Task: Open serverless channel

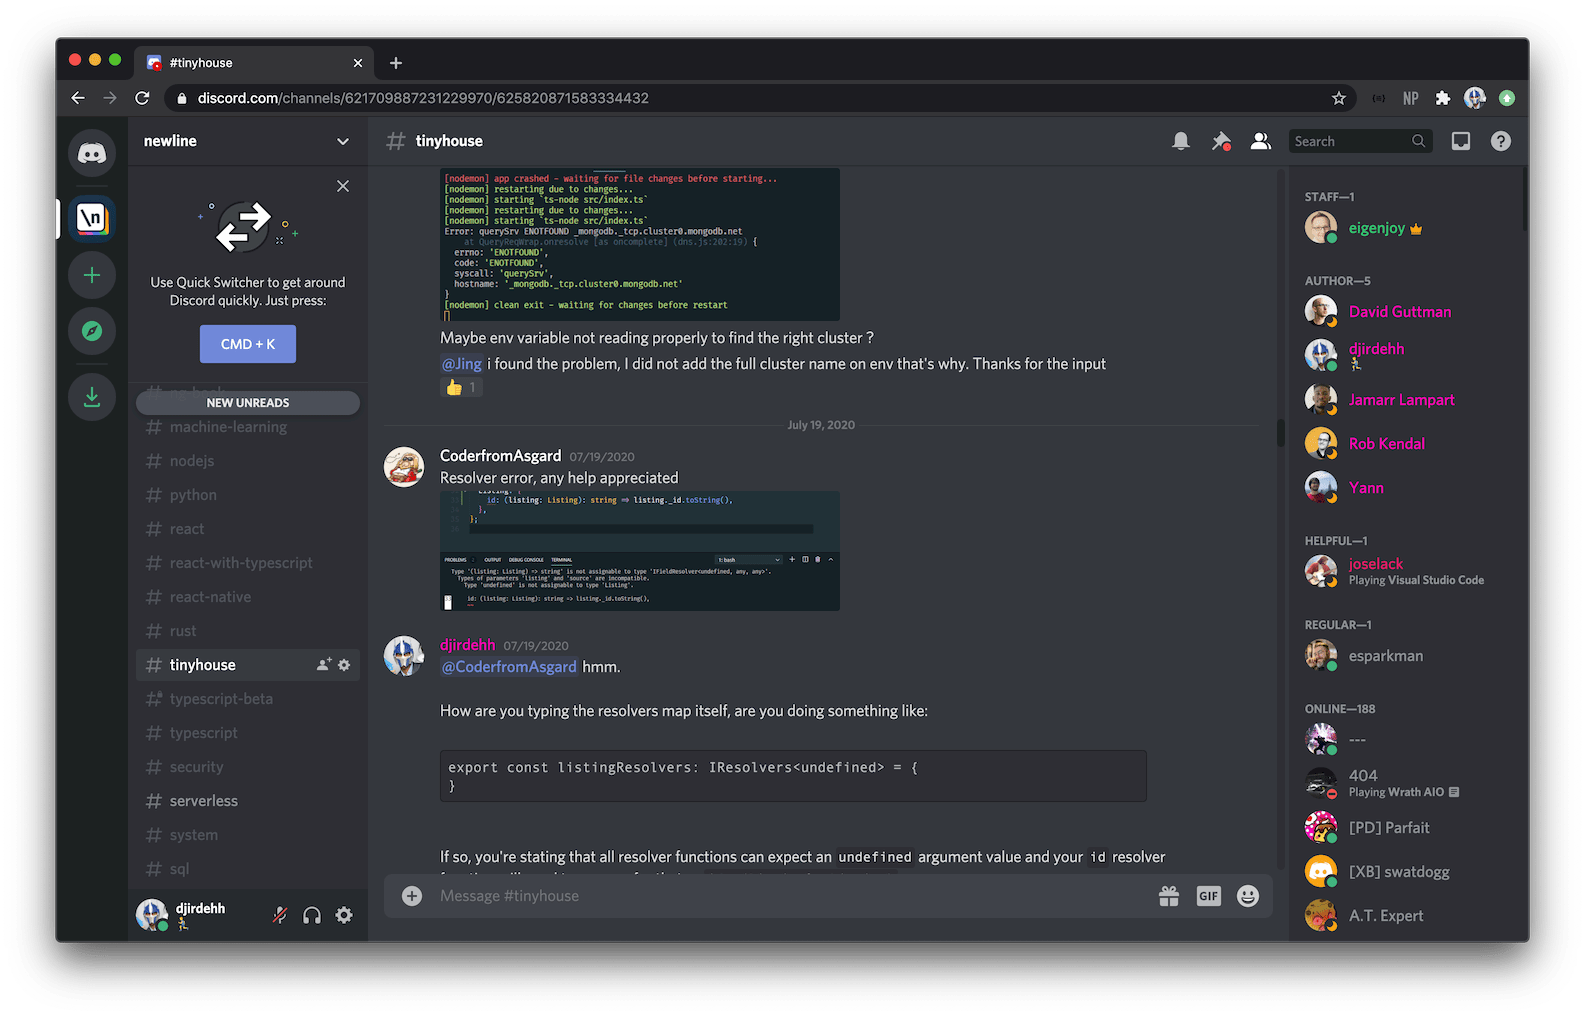Action: (x=248, y=801)
